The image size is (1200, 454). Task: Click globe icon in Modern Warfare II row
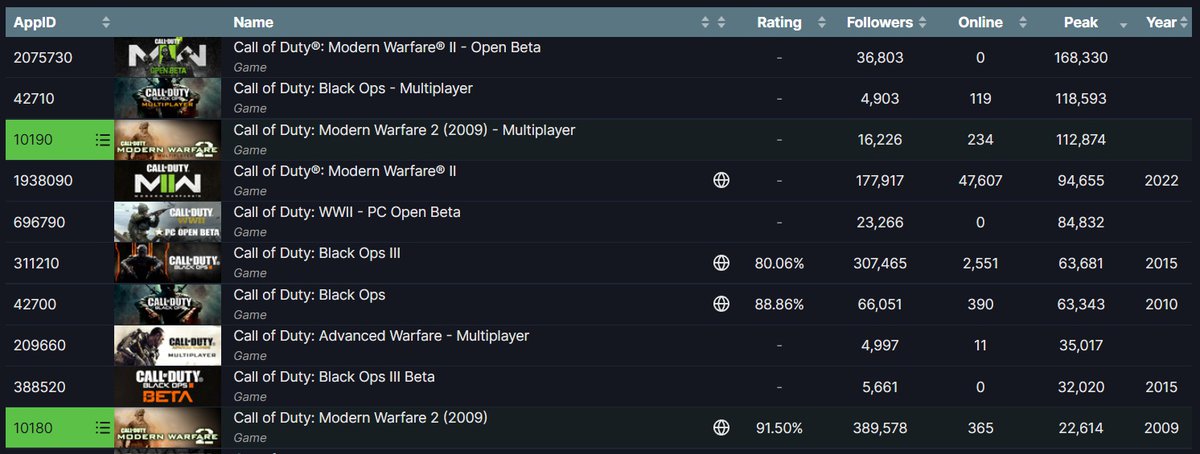tap(721, 181)
